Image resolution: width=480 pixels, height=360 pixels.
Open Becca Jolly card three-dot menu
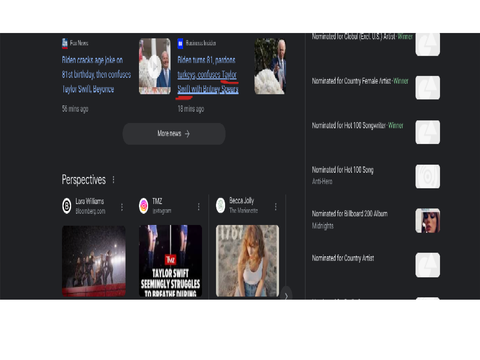275,207
